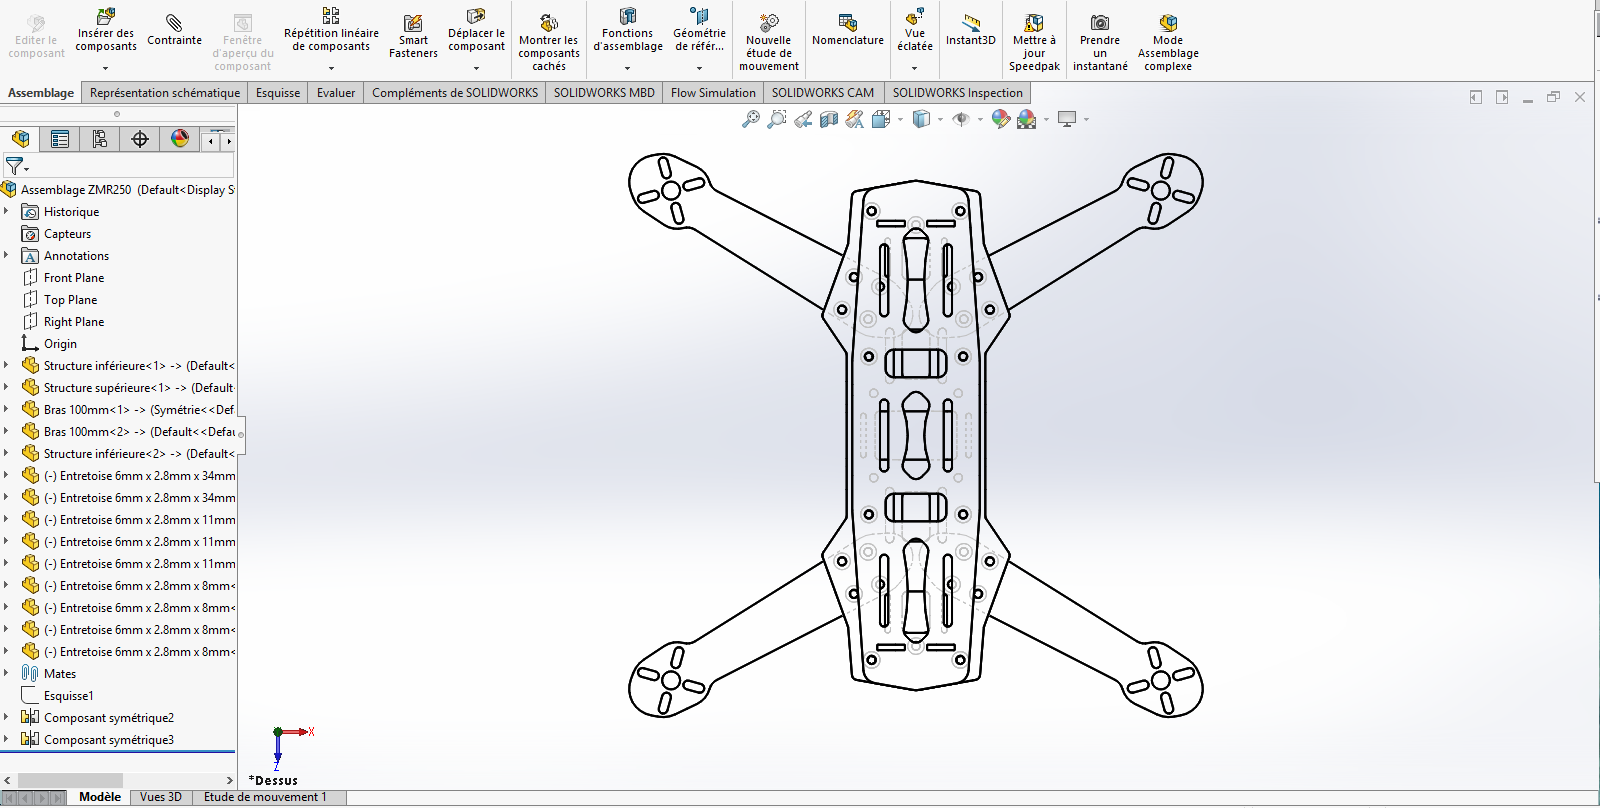1600x808 pixels.
Task: Open the DimXpertManager crosshair tab
Action: tap(140, 139)
